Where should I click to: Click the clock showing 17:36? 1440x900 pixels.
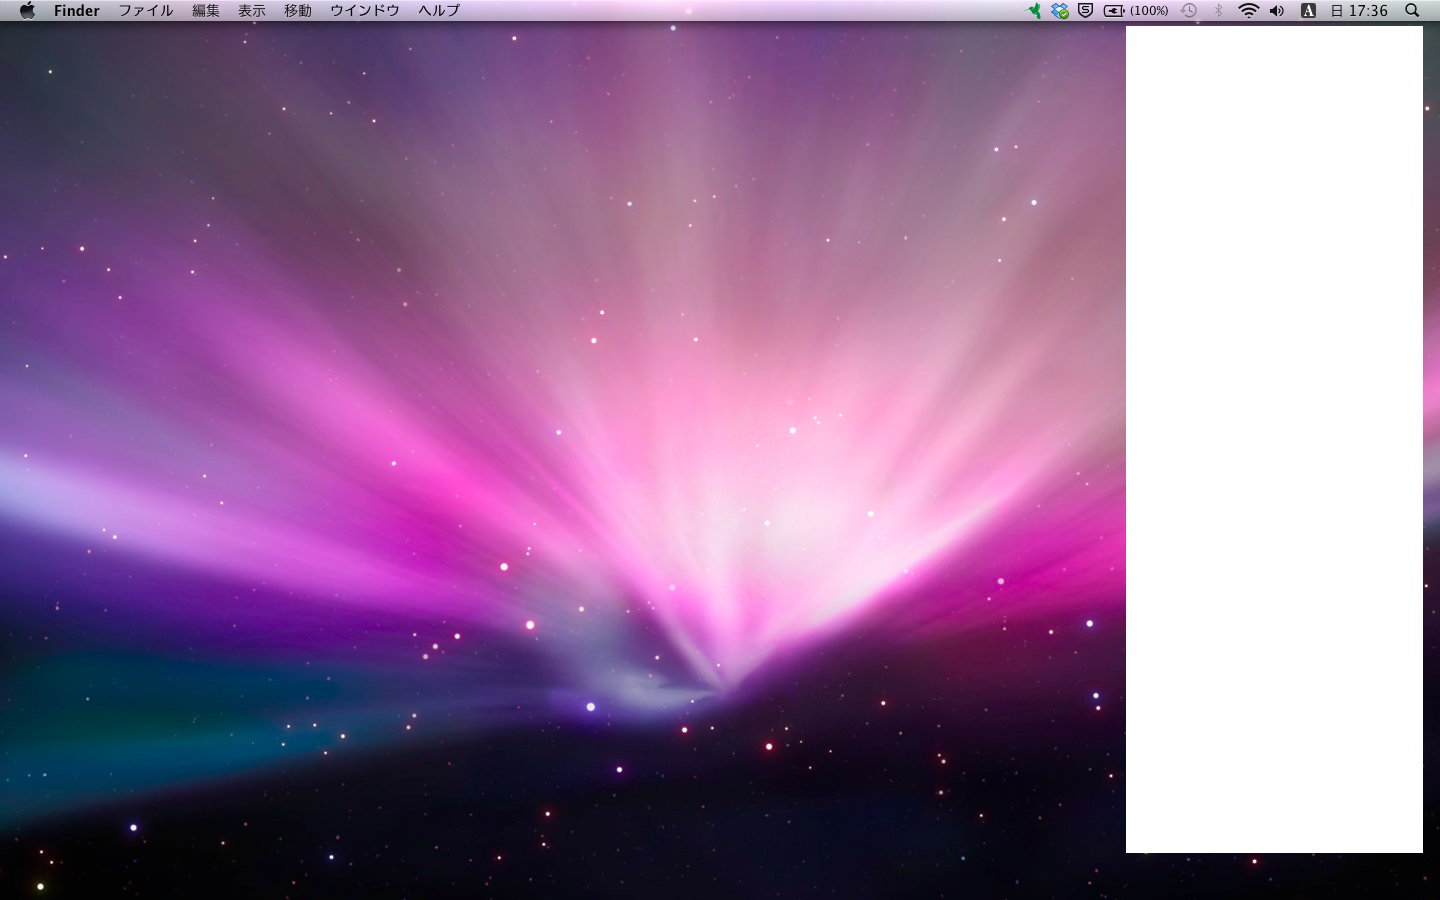(x=1359, y=11)
